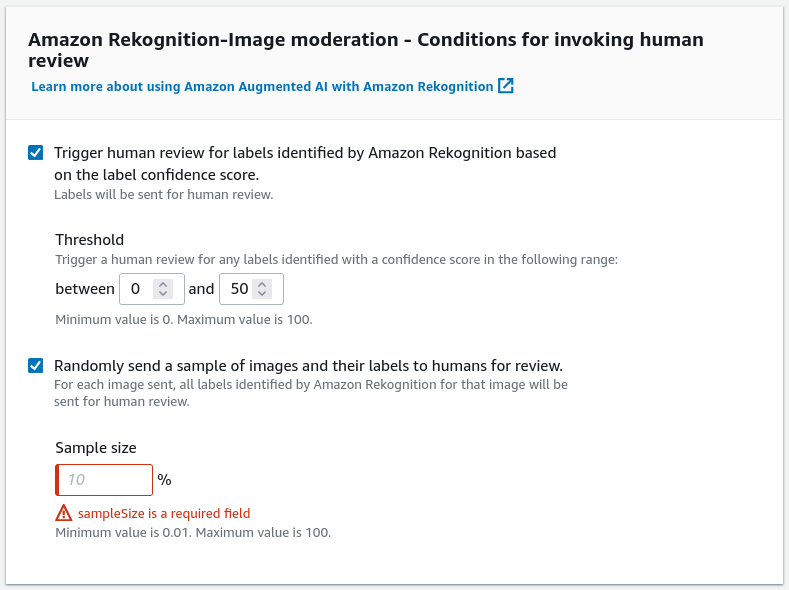The height and width of the screenshot is (590, 789).
Task: Increase the lower threshold with up arrow
Action: (x=163, y=284)
